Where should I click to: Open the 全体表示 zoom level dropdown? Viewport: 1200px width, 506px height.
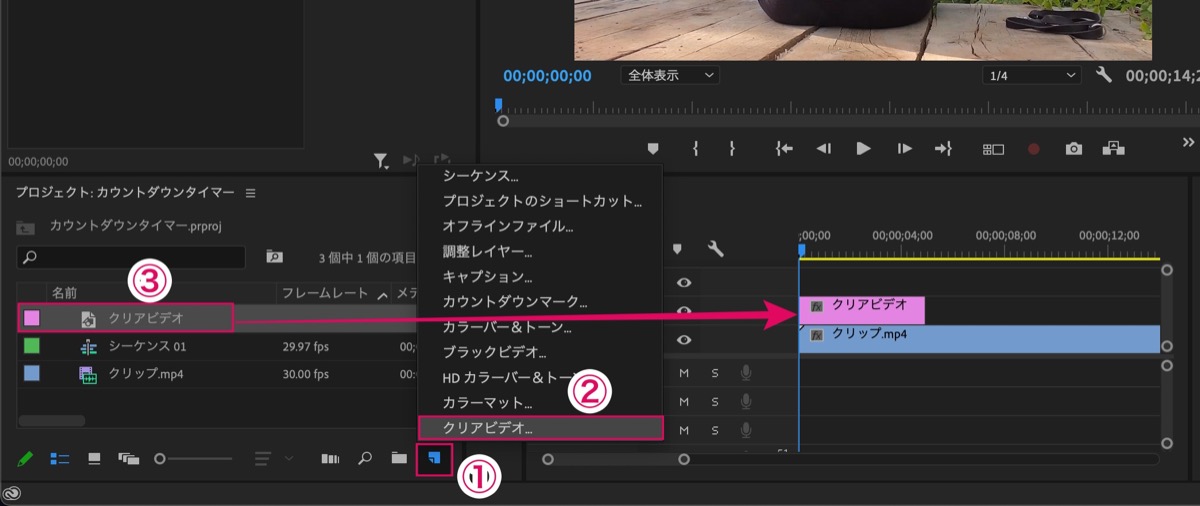tap(670, 75)
